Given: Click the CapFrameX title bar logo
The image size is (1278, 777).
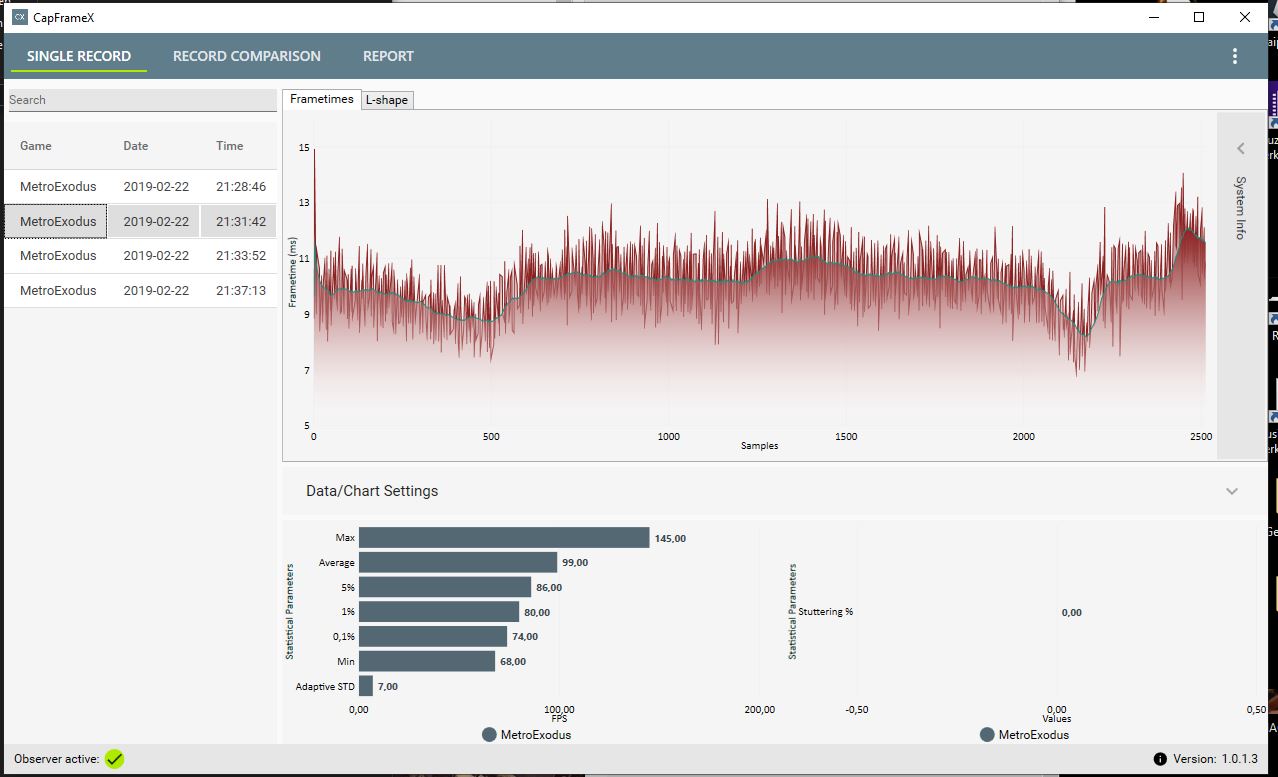Looking at the screenshot, I should point(19,17).
